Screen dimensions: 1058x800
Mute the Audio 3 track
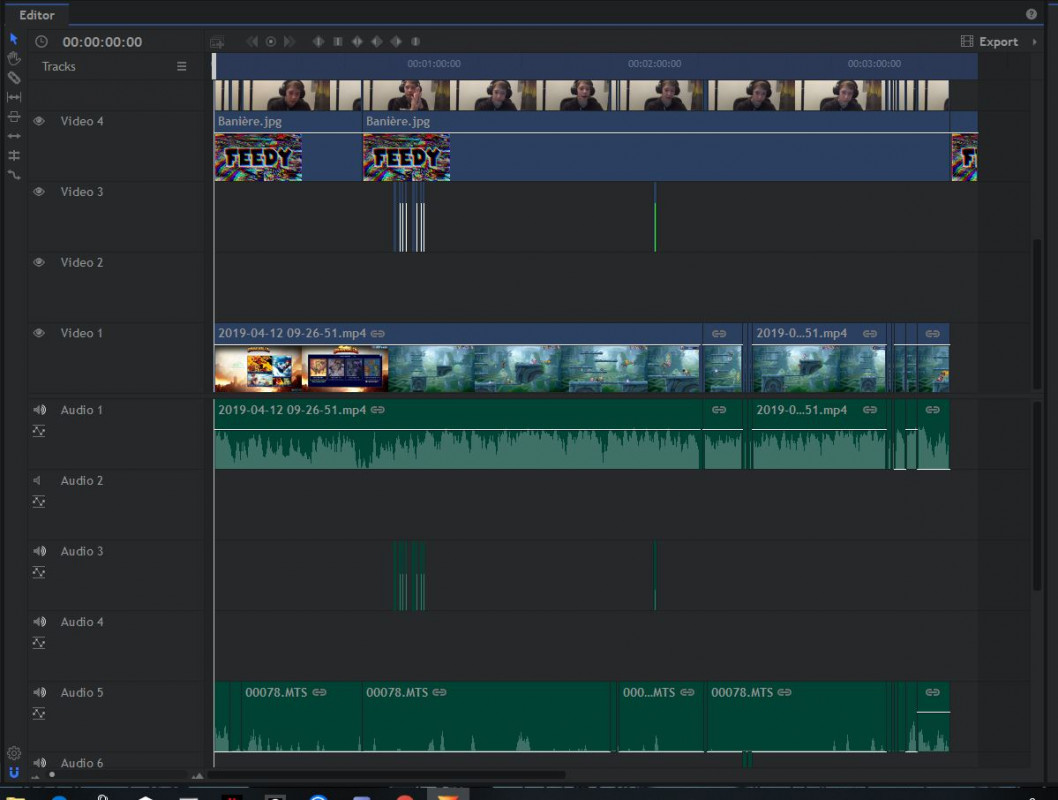(40, 551)
